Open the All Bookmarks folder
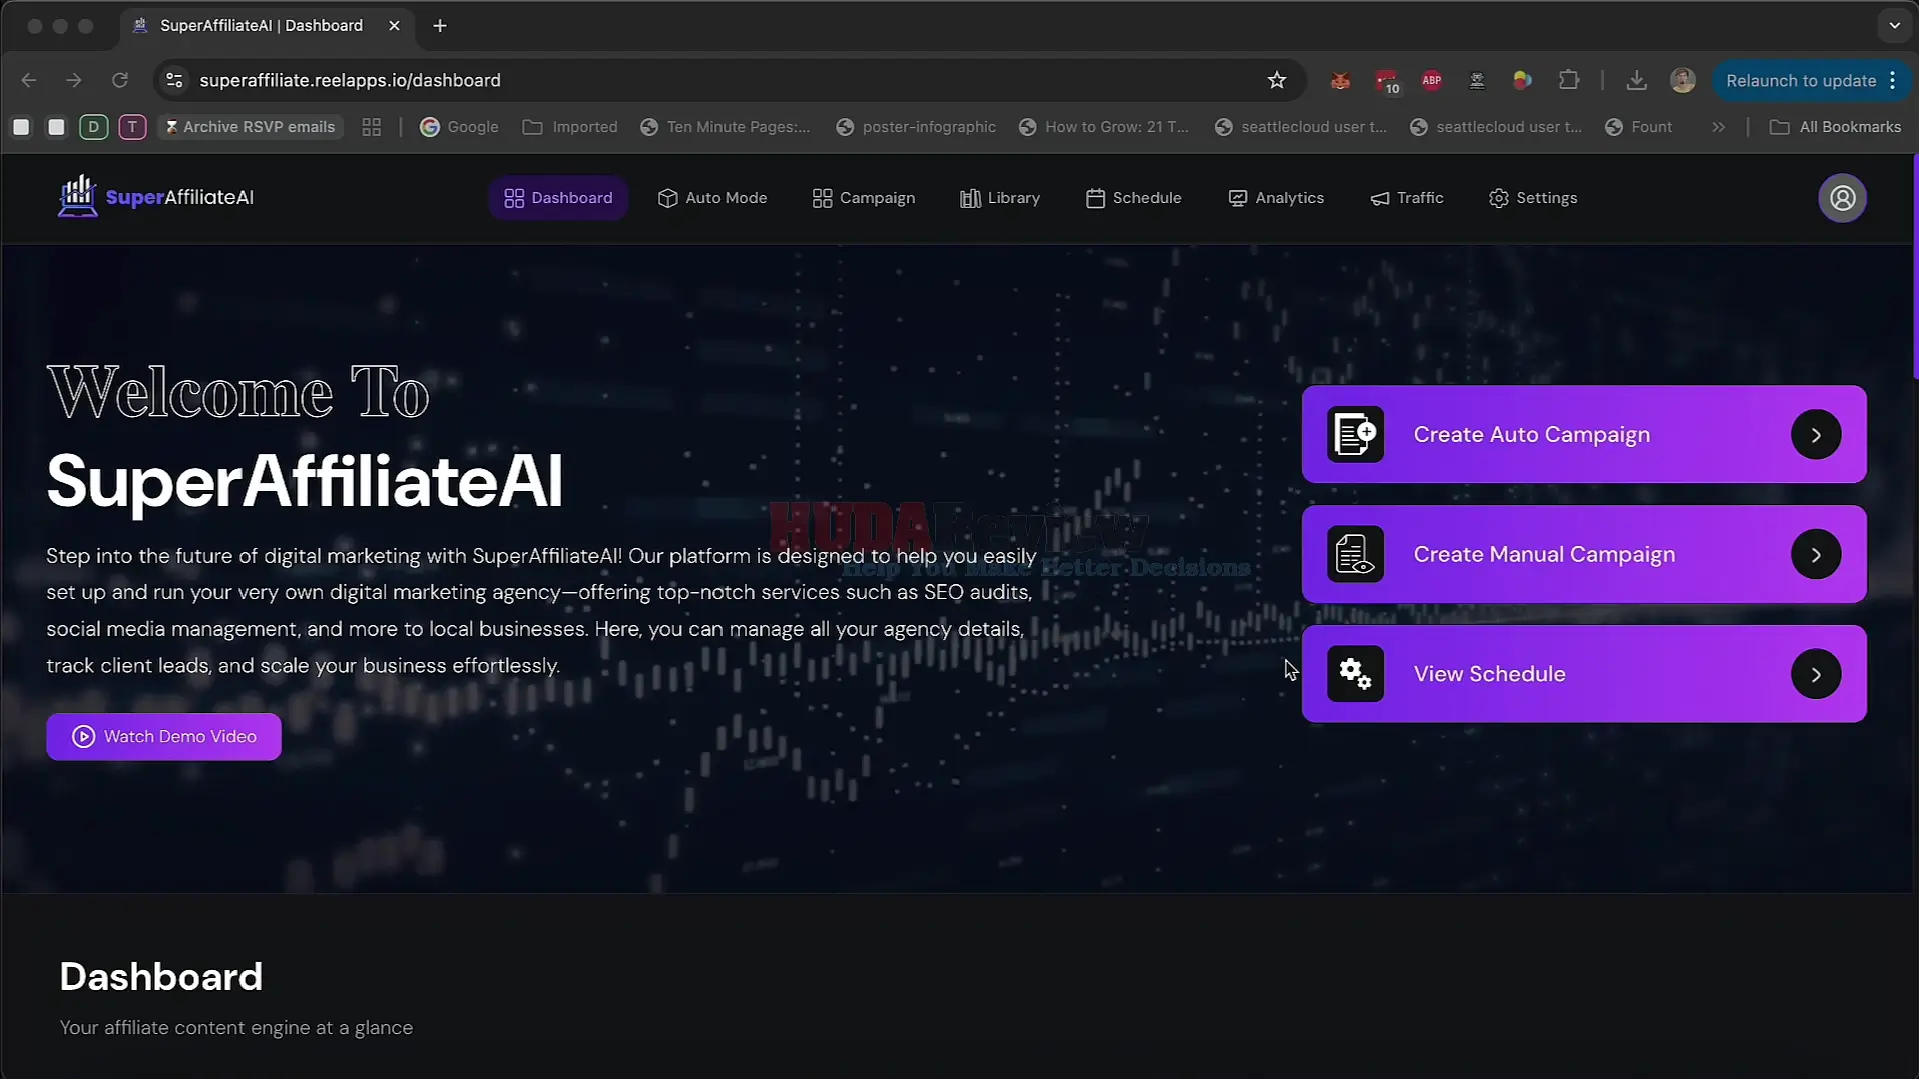 [1835, 127]
